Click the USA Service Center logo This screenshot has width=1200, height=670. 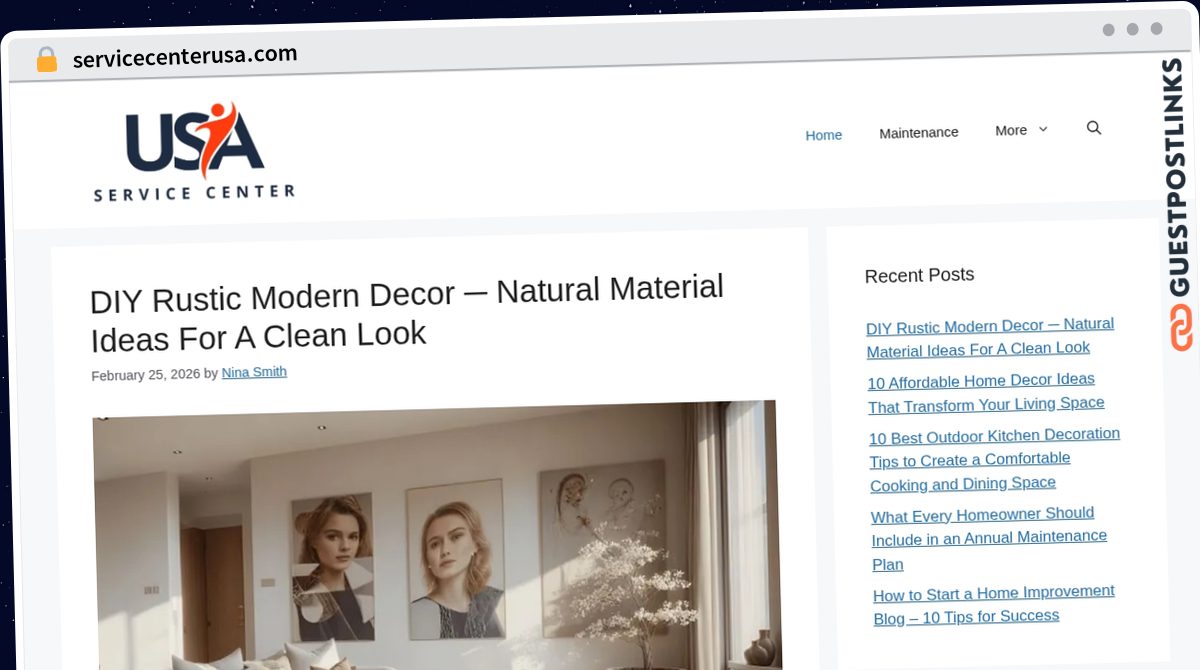[194, 151]
